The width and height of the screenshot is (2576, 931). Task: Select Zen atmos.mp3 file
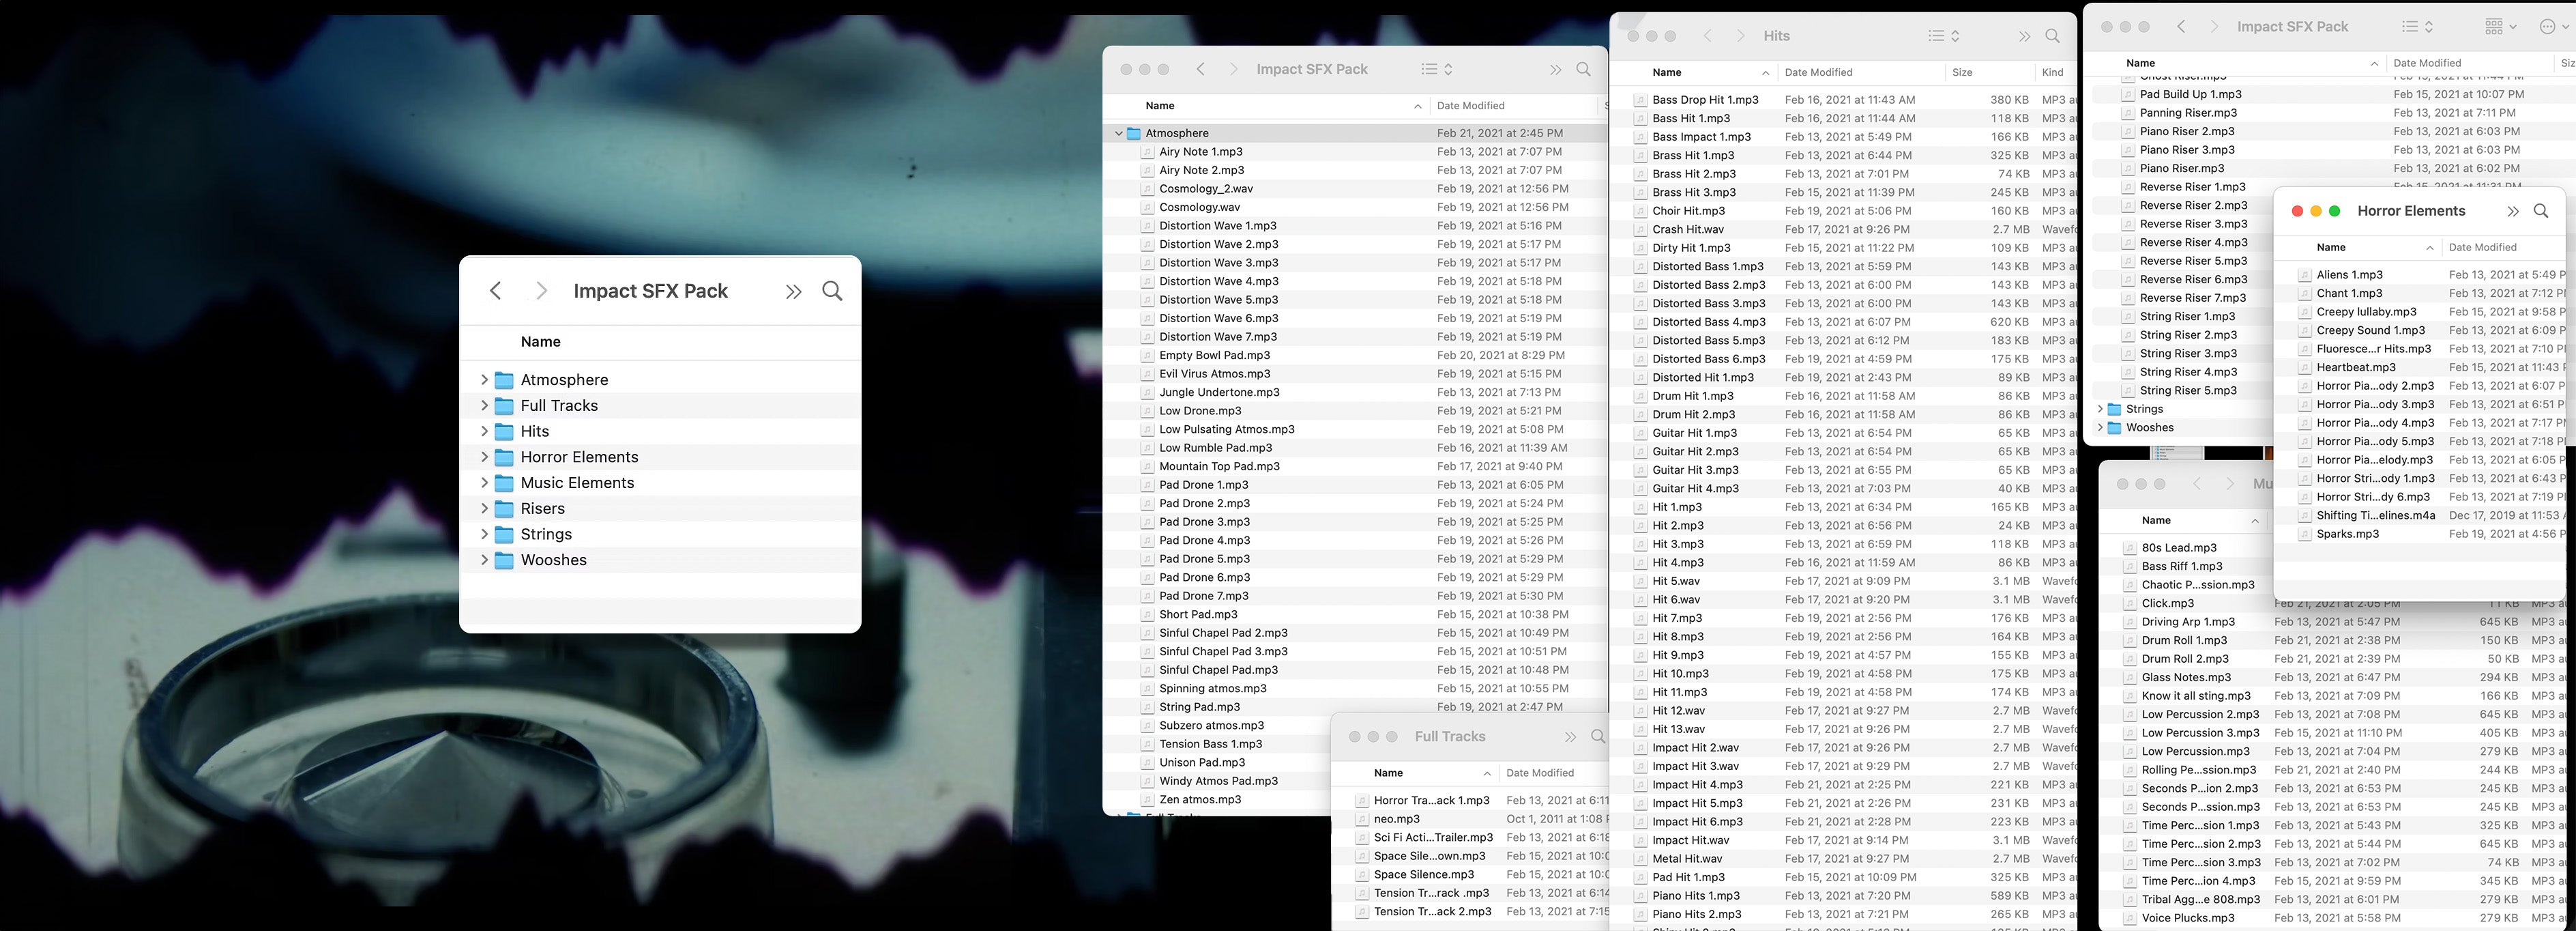tap(1199, 800)
